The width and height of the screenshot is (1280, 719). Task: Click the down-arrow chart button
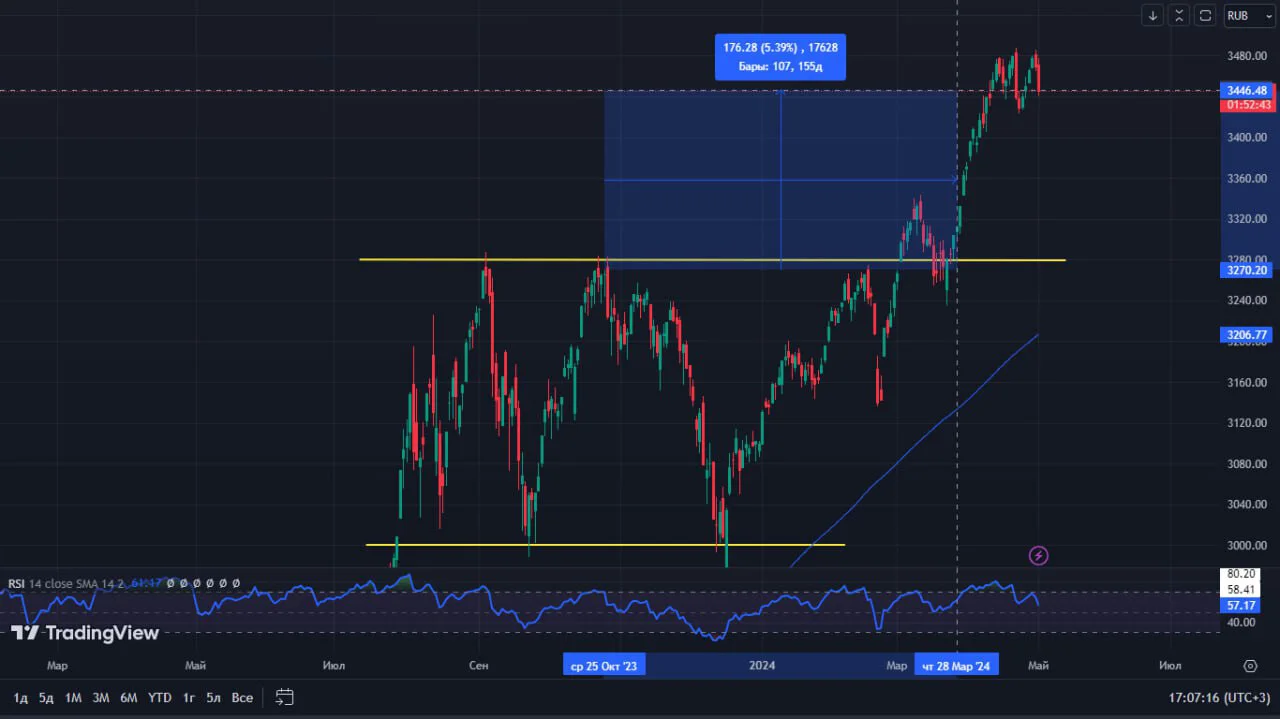tap(1153, 15)
